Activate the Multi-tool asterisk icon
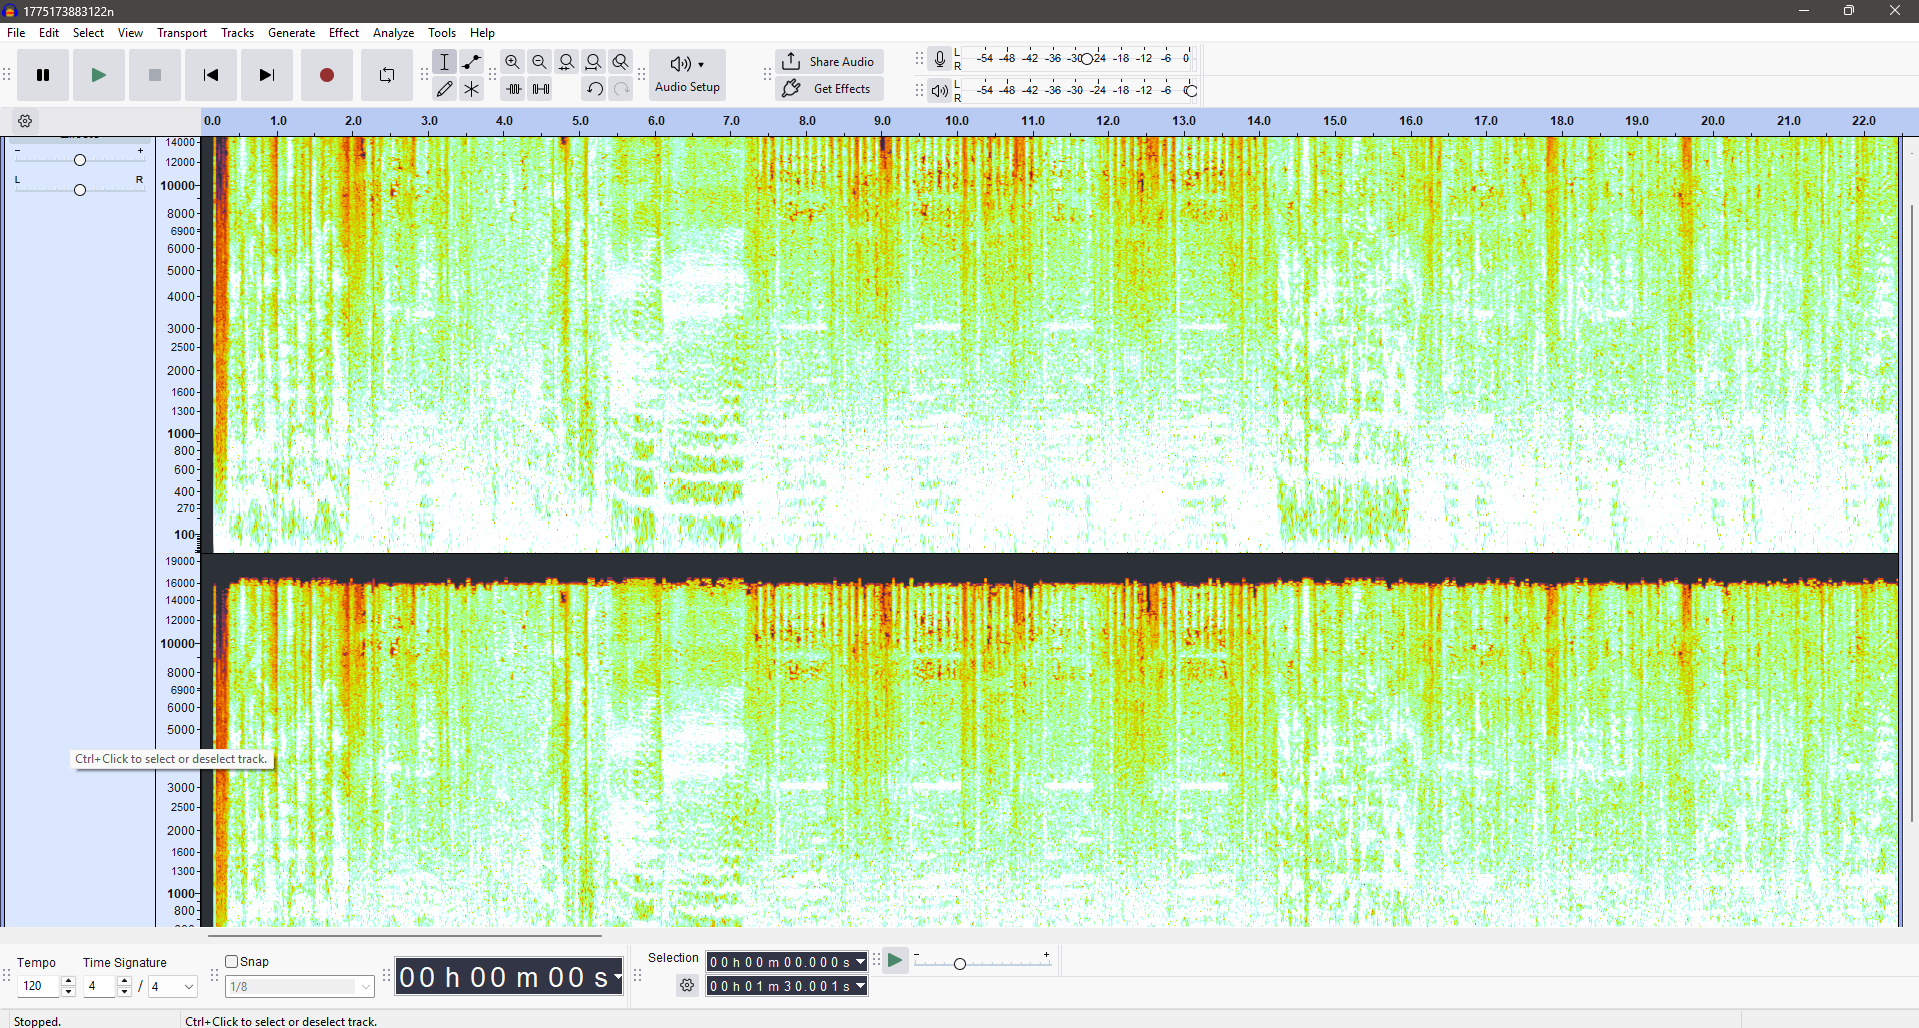The width and height of the screenshot is (1919, 1028). coord(472,89)
